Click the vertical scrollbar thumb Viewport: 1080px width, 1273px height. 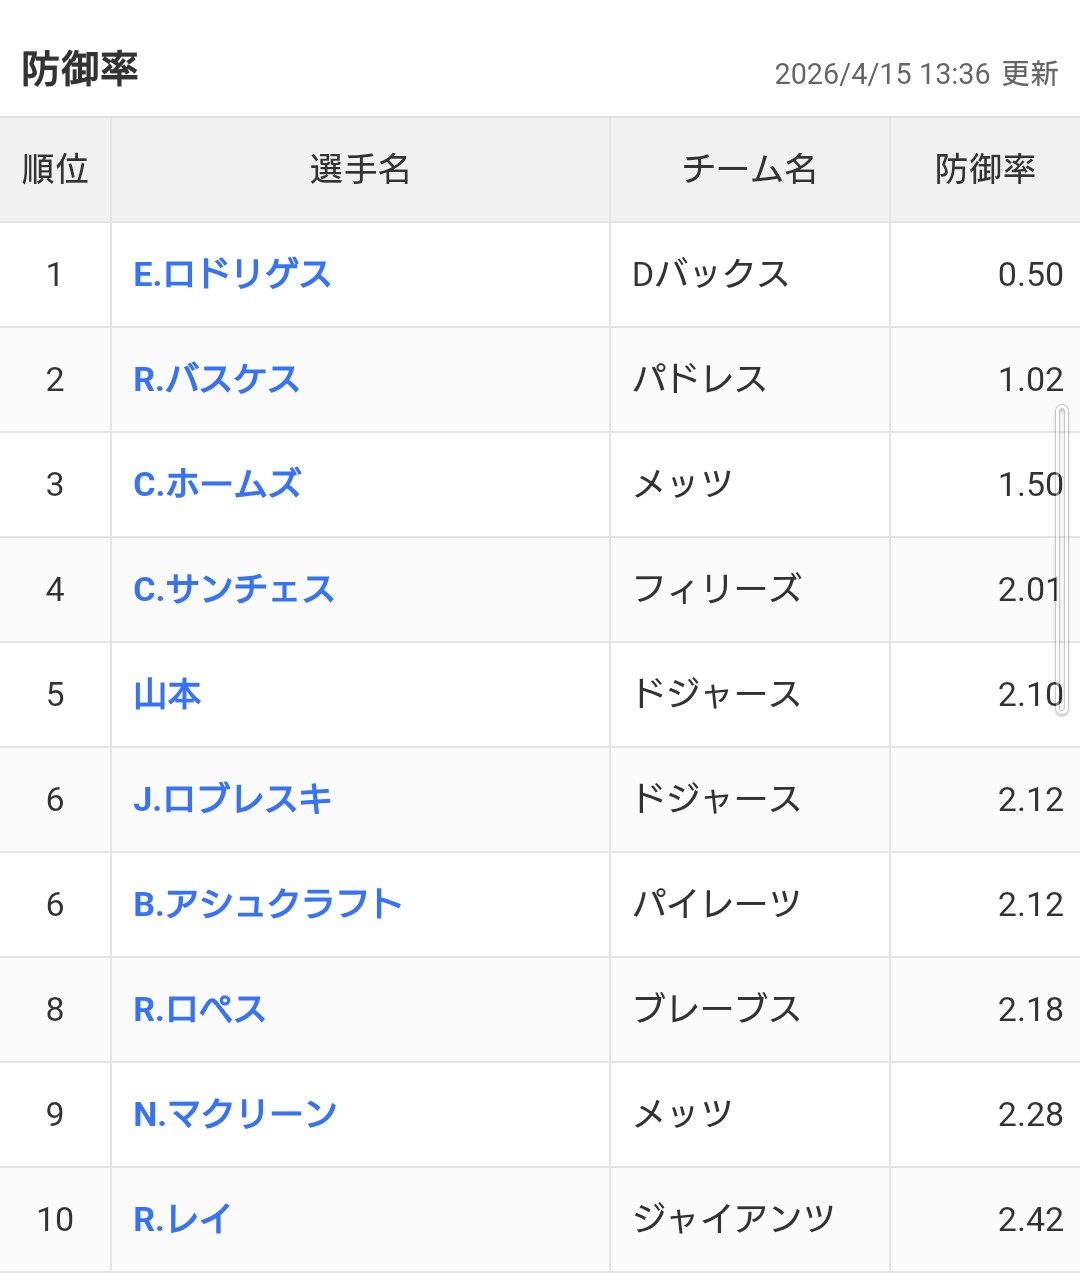pos(1062,560)
